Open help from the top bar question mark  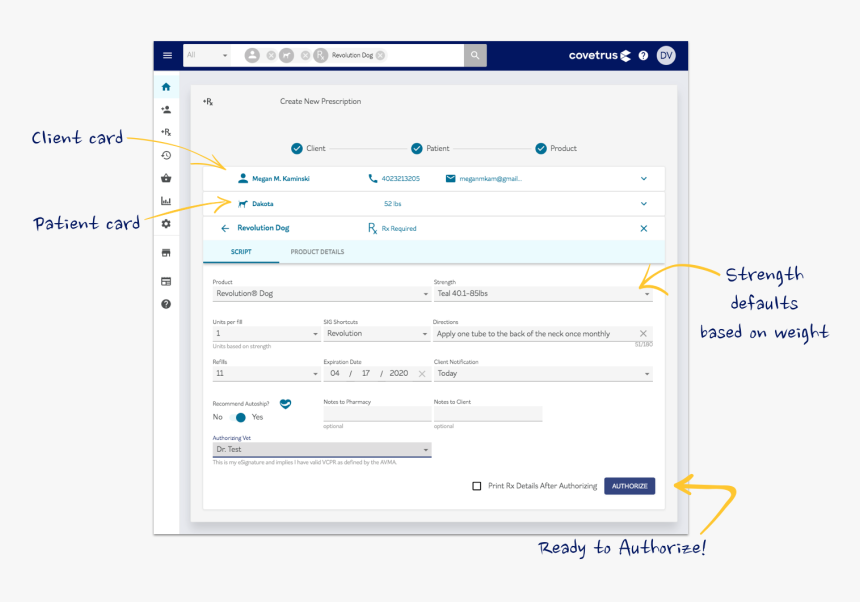point(643,55)
